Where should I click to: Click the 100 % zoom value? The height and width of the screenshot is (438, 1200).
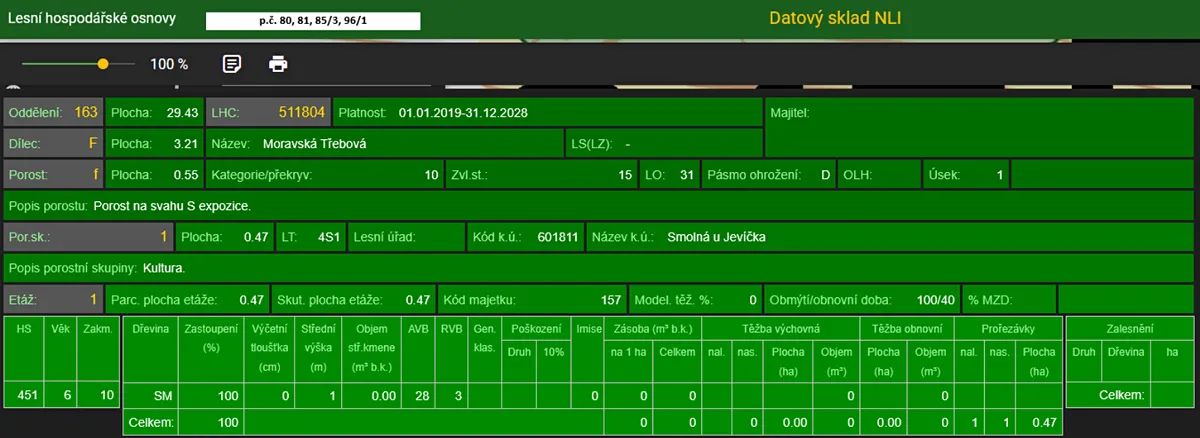point(169,64)
